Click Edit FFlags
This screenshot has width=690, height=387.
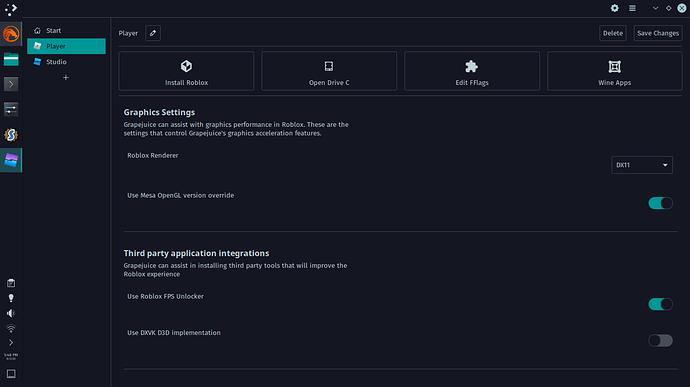point(472,71)
